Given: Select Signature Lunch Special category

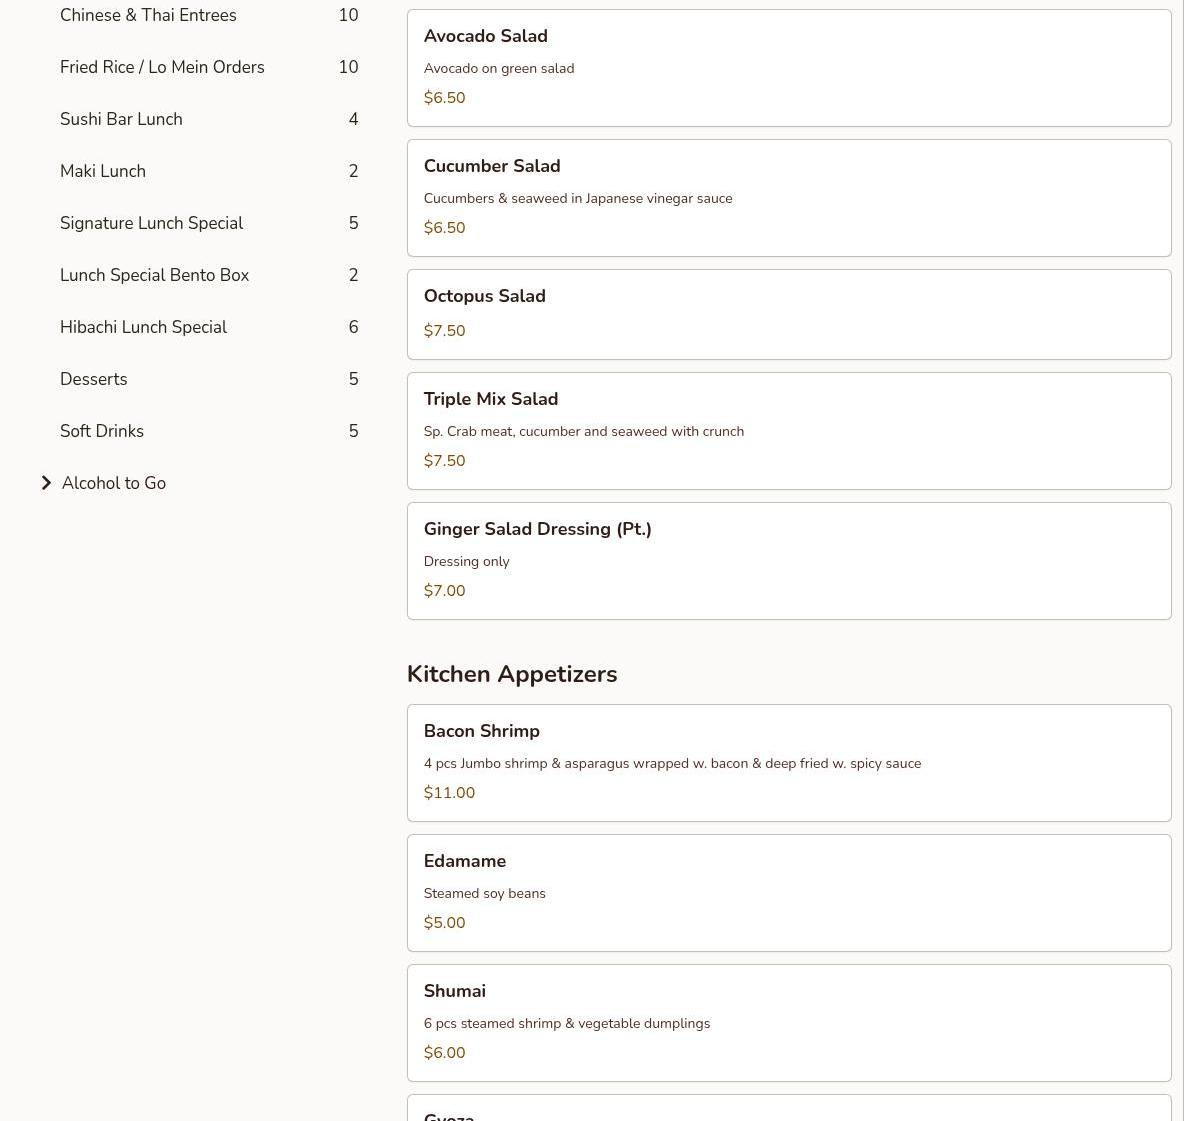Looking at the screenshot, I should coord(151,223).
